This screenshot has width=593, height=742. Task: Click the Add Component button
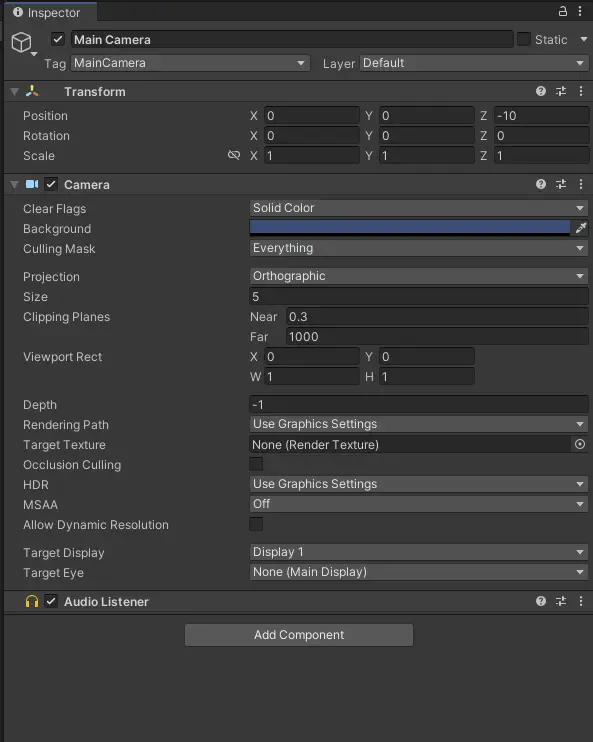point(299,635)
